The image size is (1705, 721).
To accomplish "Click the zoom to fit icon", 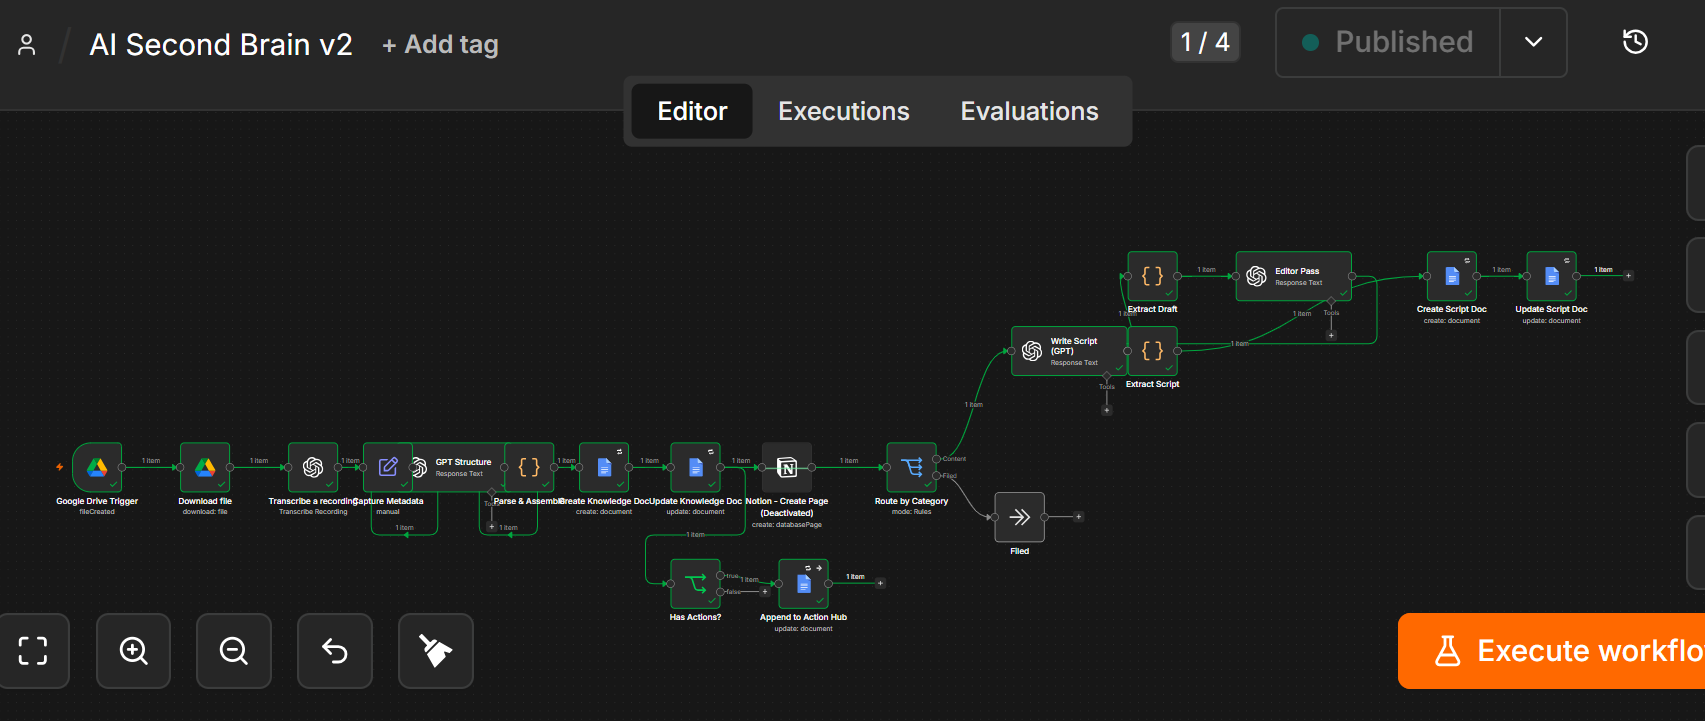I will click(33, 651).
